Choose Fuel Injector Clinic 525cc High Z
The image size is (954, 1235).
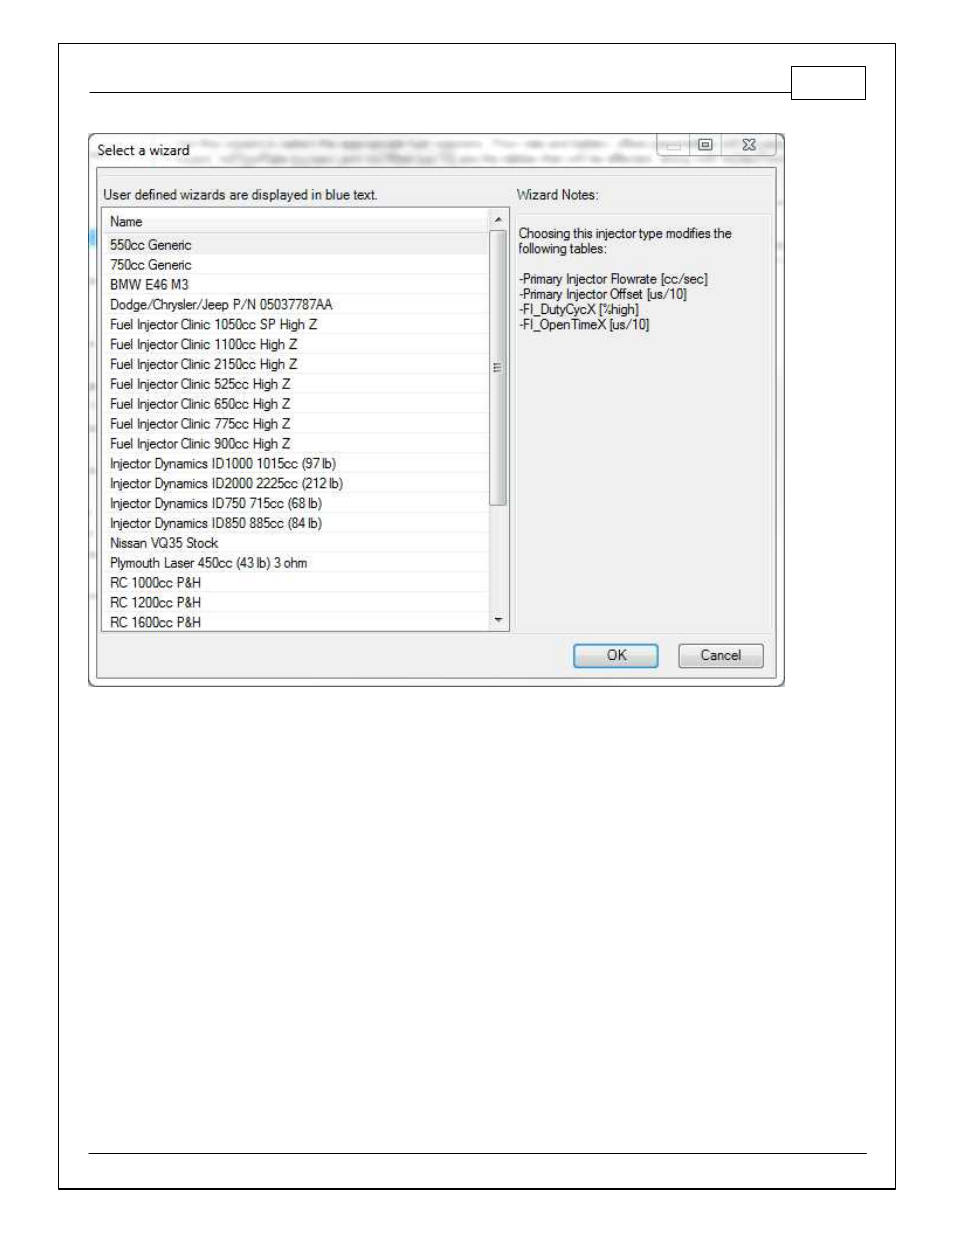(295, 385)
